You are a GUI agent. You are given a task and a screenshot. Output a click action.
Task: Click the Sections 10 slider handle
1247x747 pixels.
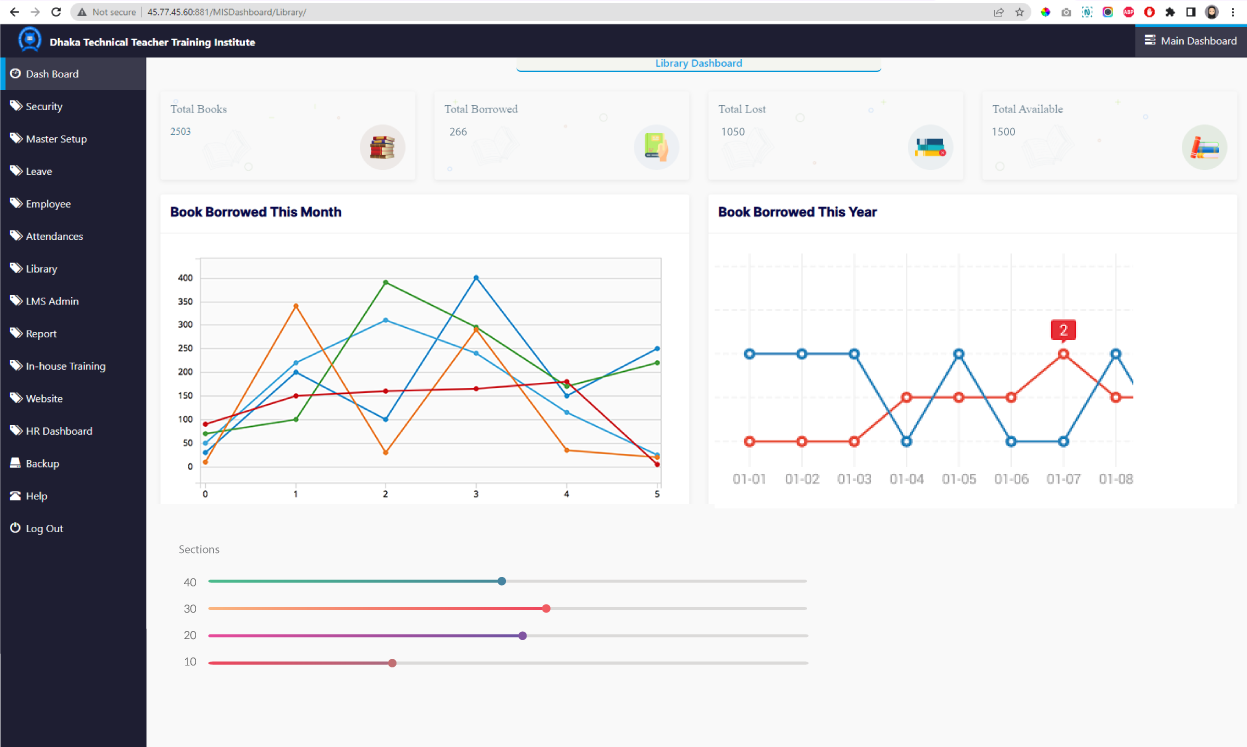click(392, 663)
